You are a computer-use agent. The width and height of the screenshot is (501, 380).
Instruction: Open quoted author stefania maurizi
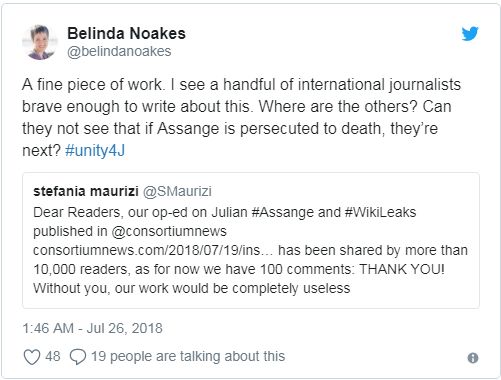coord(86,191)
